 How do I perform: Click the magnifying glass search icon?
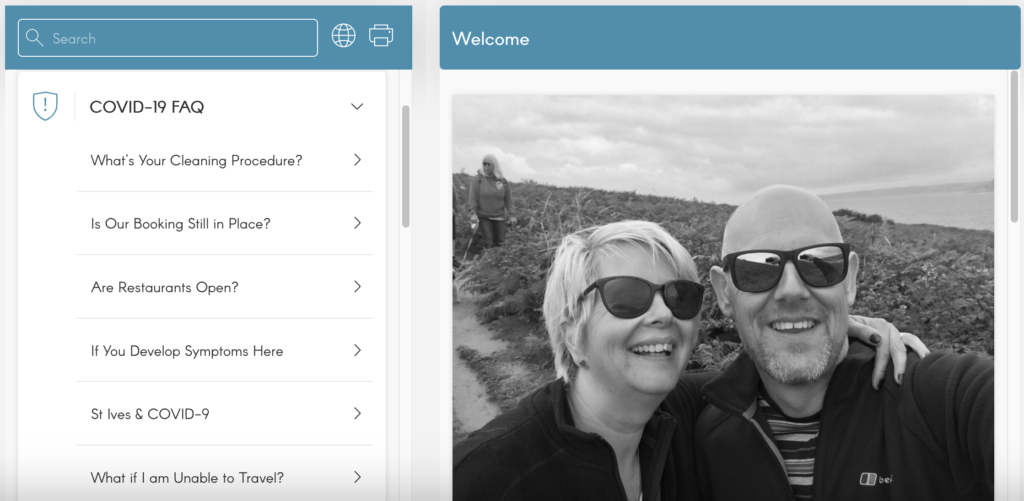click(34, 38)
